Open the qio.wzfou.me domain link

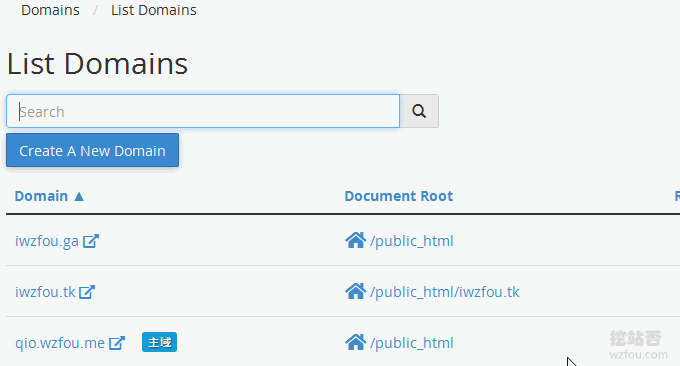coord(60,343)
